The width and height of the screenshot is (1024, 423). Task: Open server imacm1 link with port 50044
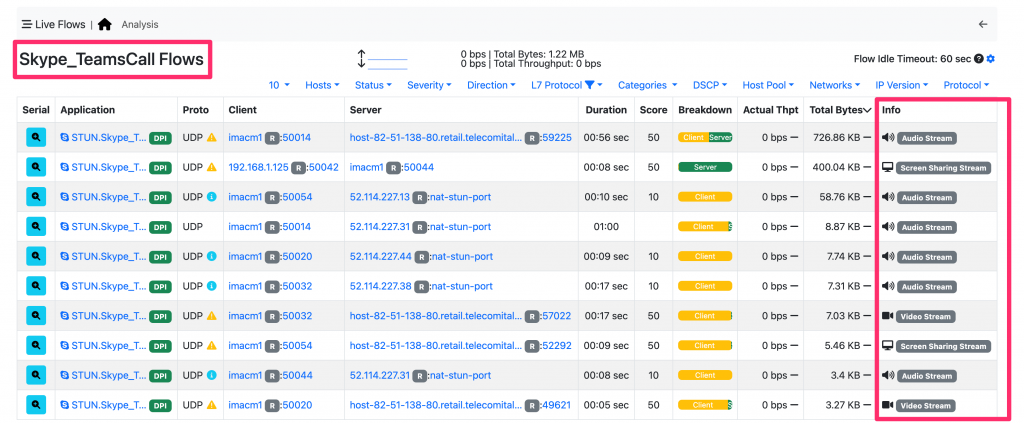[366, 167]
